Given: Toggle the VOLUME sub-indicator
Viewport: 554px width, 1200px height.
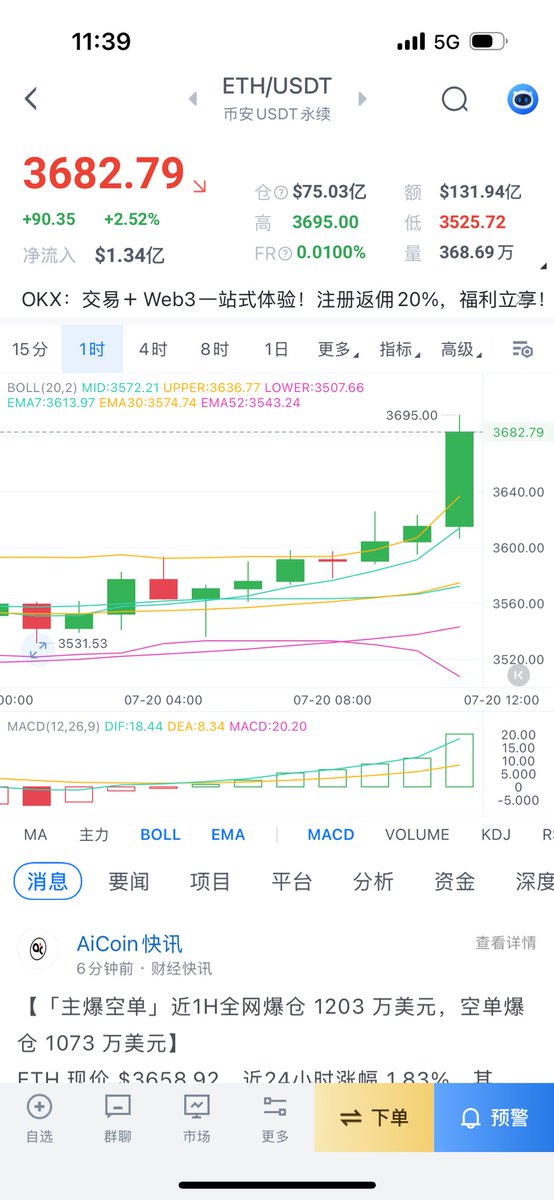Looking at the screenshot, I should 417,834.
